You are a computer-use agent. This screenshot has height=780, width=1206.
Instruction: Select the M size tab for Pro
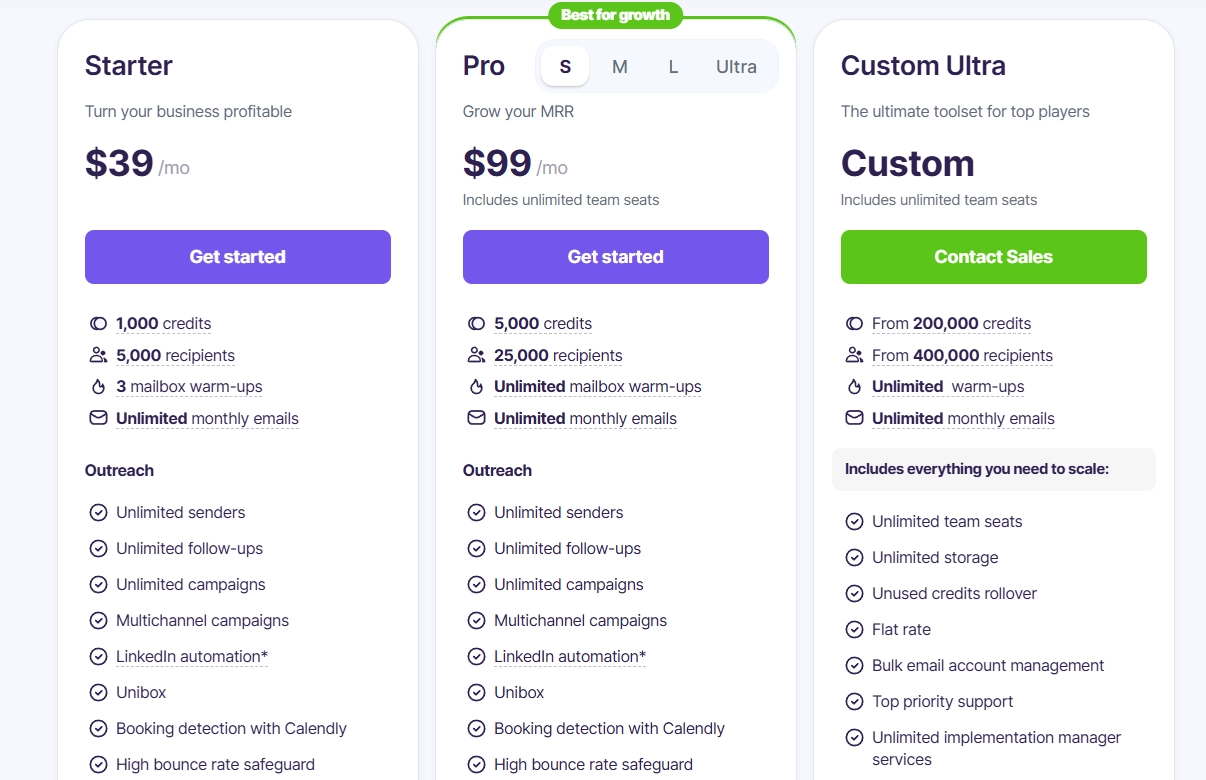click(x=619, y=67)
